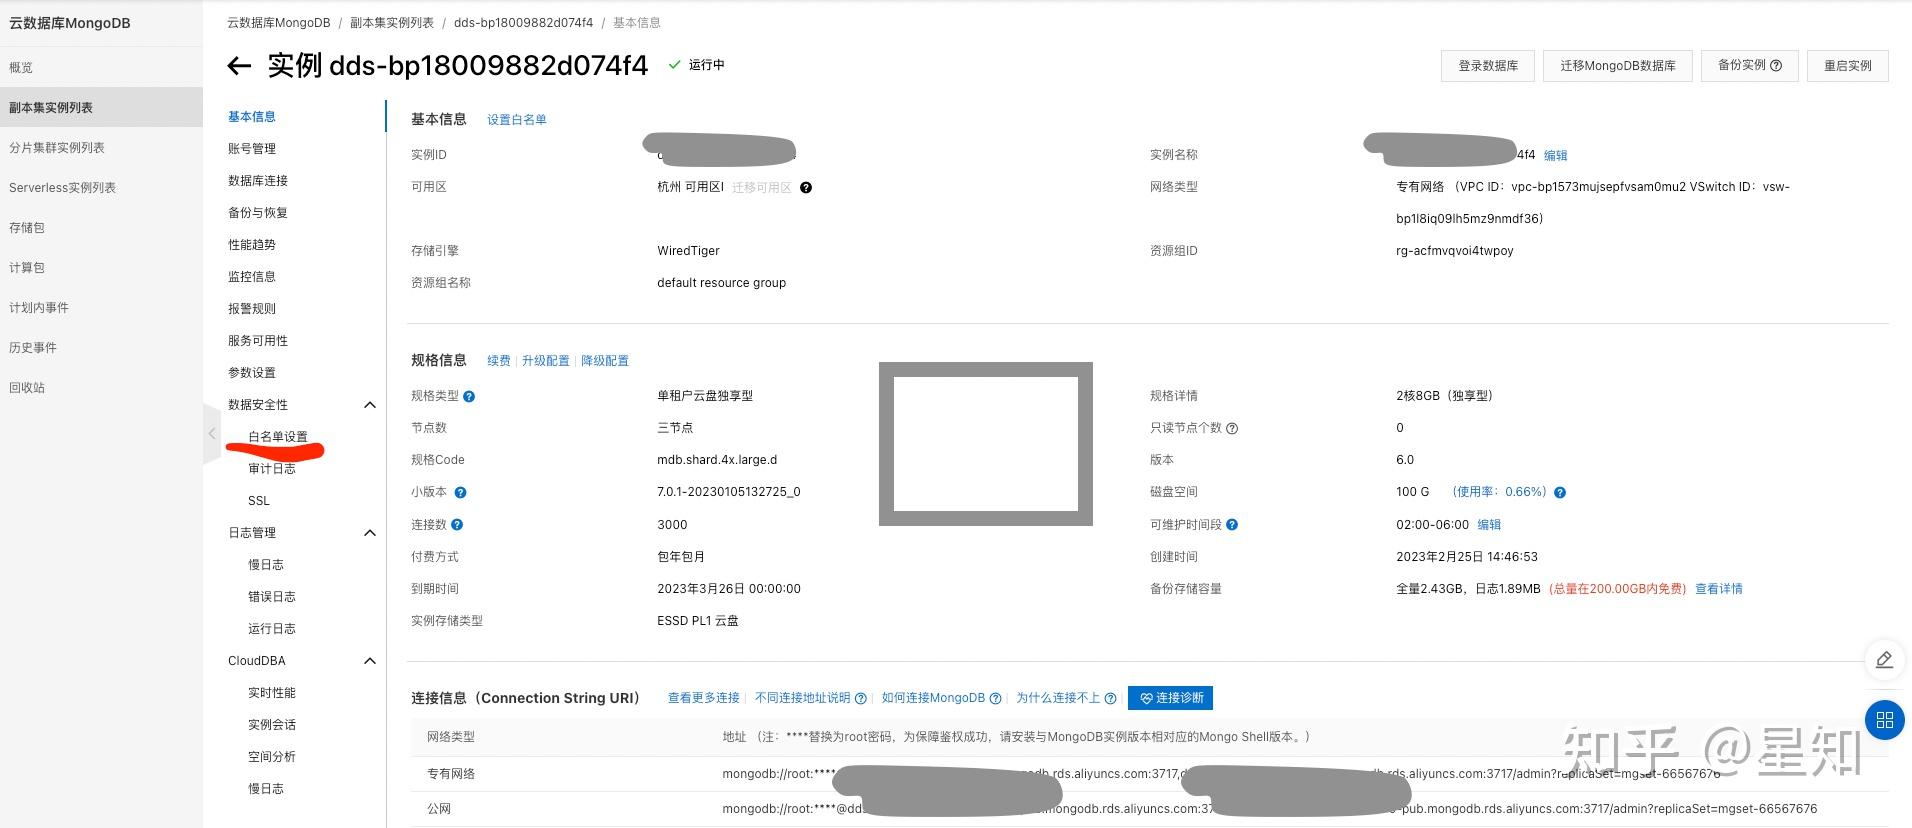This screenshot has height=828, width=1912.
Task: Collapse the 日志管理 section
Action: [x=370, y=533]
